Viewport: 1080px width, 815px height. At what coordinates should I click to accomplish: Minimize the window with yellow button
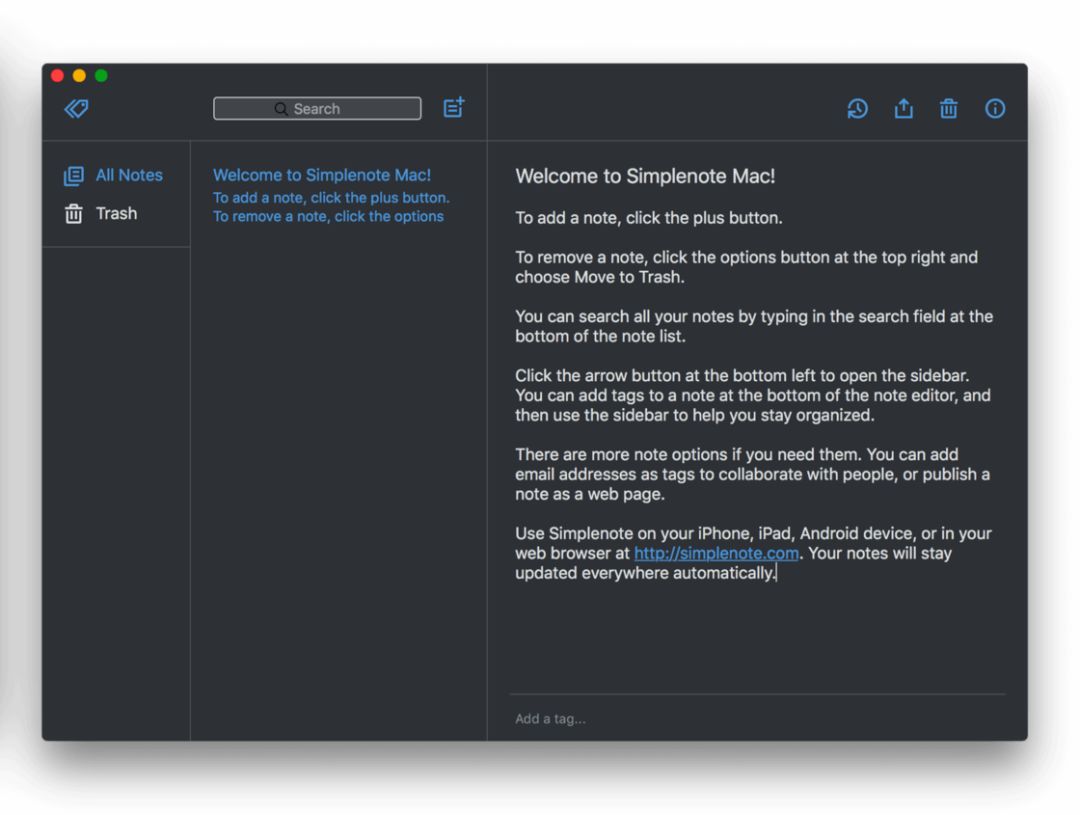pyautogui.click(x=79, y=76)
